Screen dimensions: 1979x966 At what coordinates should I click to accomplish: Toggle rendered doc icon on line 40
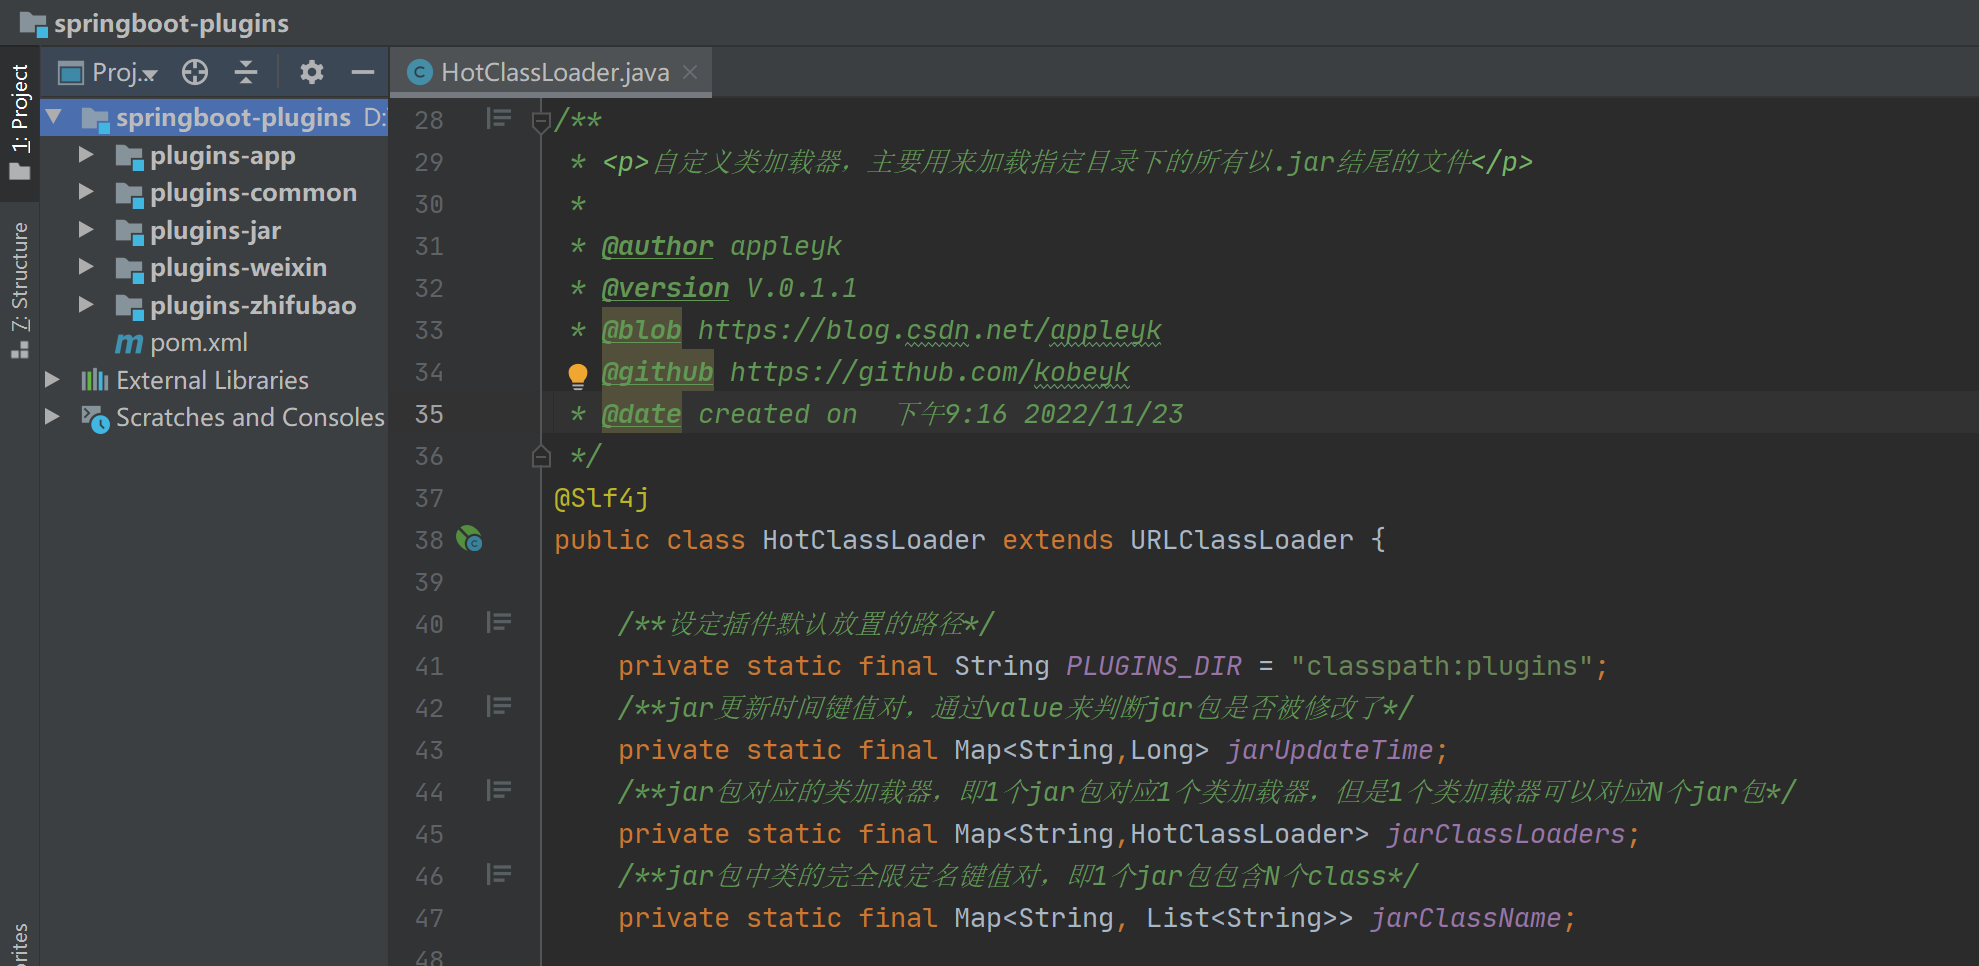tap(499, 623)
